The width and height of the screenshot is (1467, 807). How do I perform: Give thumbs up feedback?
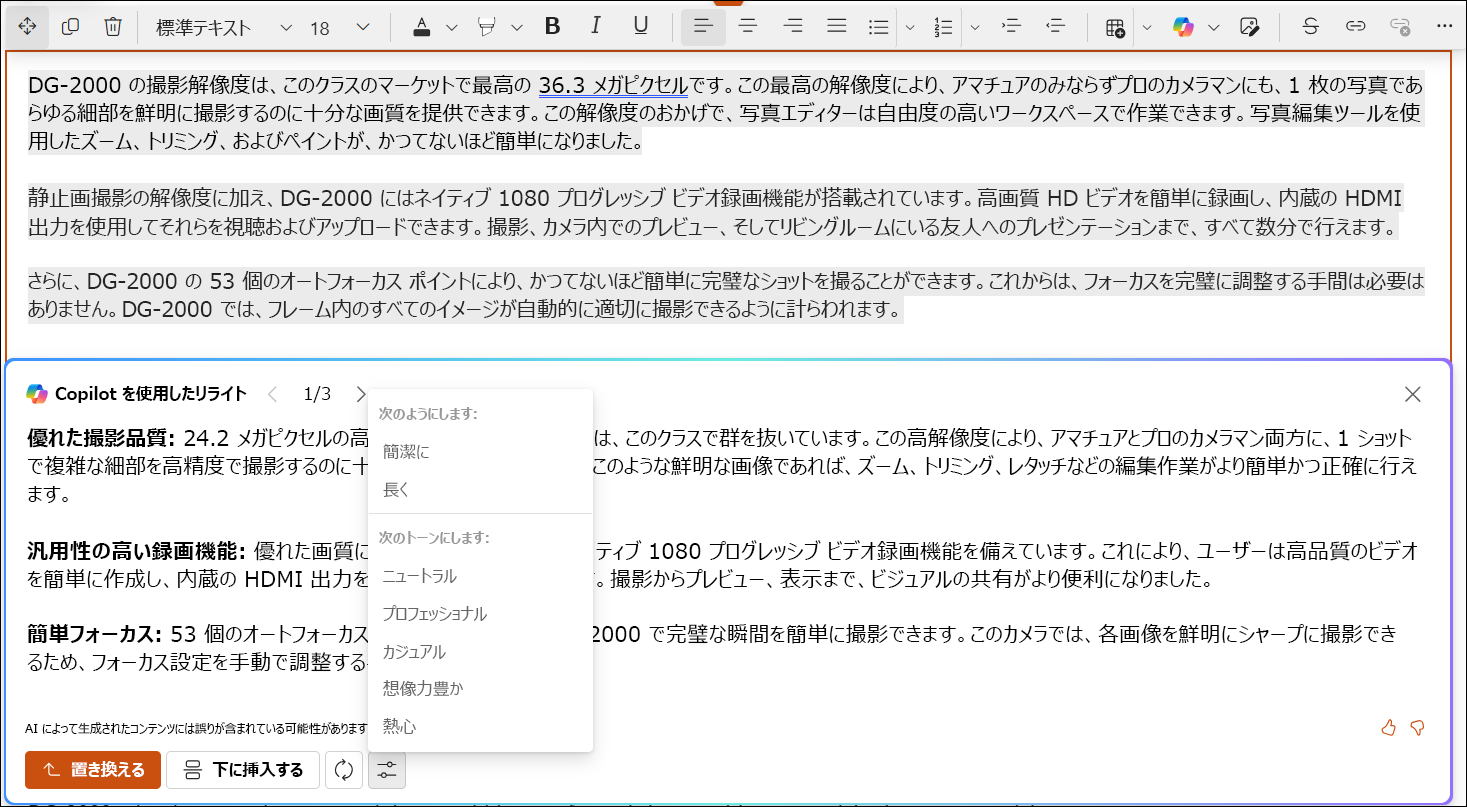tap(1388, 727)
